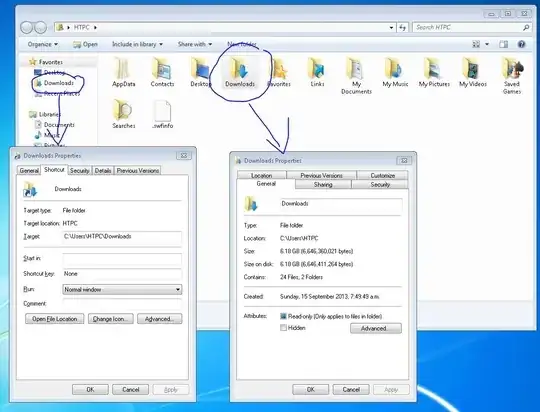Screen dimensions: 540x412
Task: Click the Change Icon button
Action: coord(111,319)
